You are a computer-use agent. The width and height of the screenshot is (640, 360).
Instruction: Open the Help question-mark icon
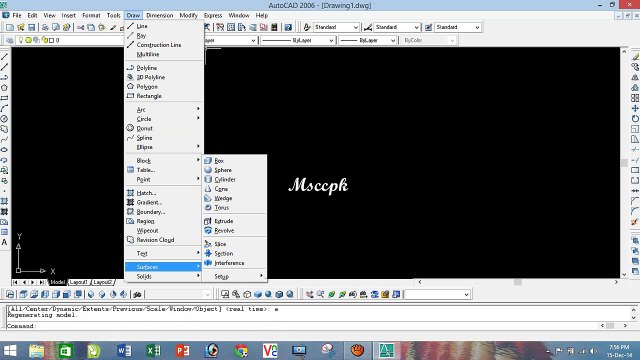point(288,27)
